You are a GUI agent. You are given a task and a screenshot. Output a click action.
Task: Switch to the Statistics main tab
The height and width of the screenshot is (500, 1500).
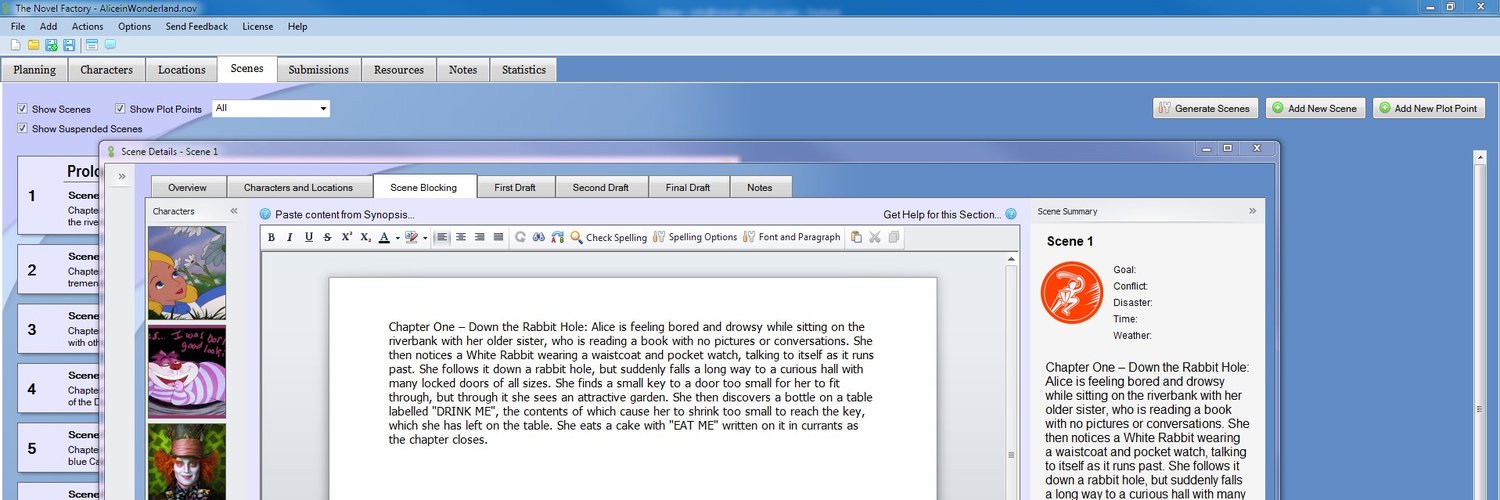(524, 70)
